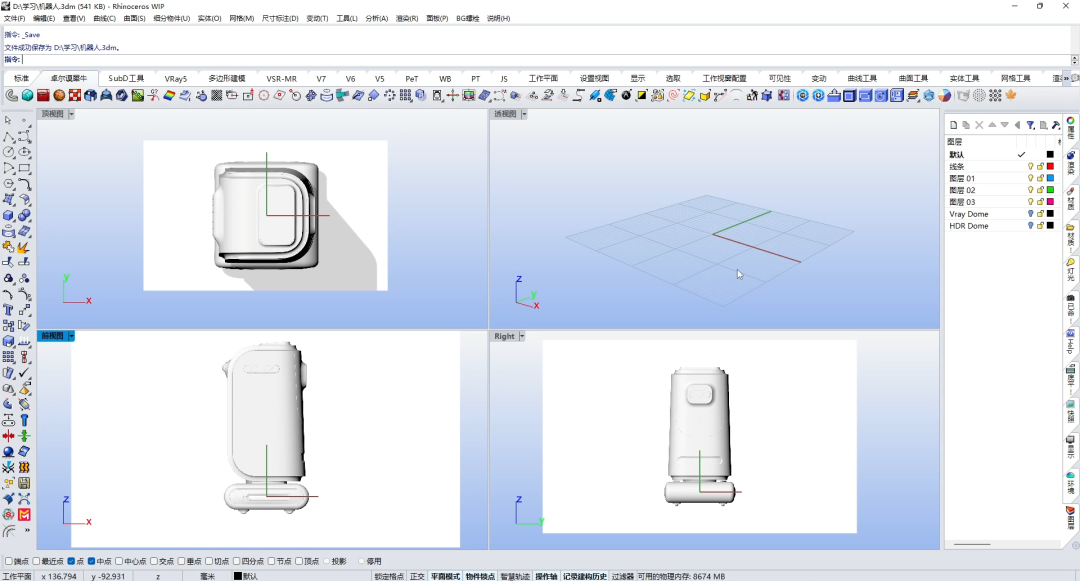Viewport: 1080px width, 581px height.
Task: Open the 曲面(S) menu
Action: (x=134, y=19)
